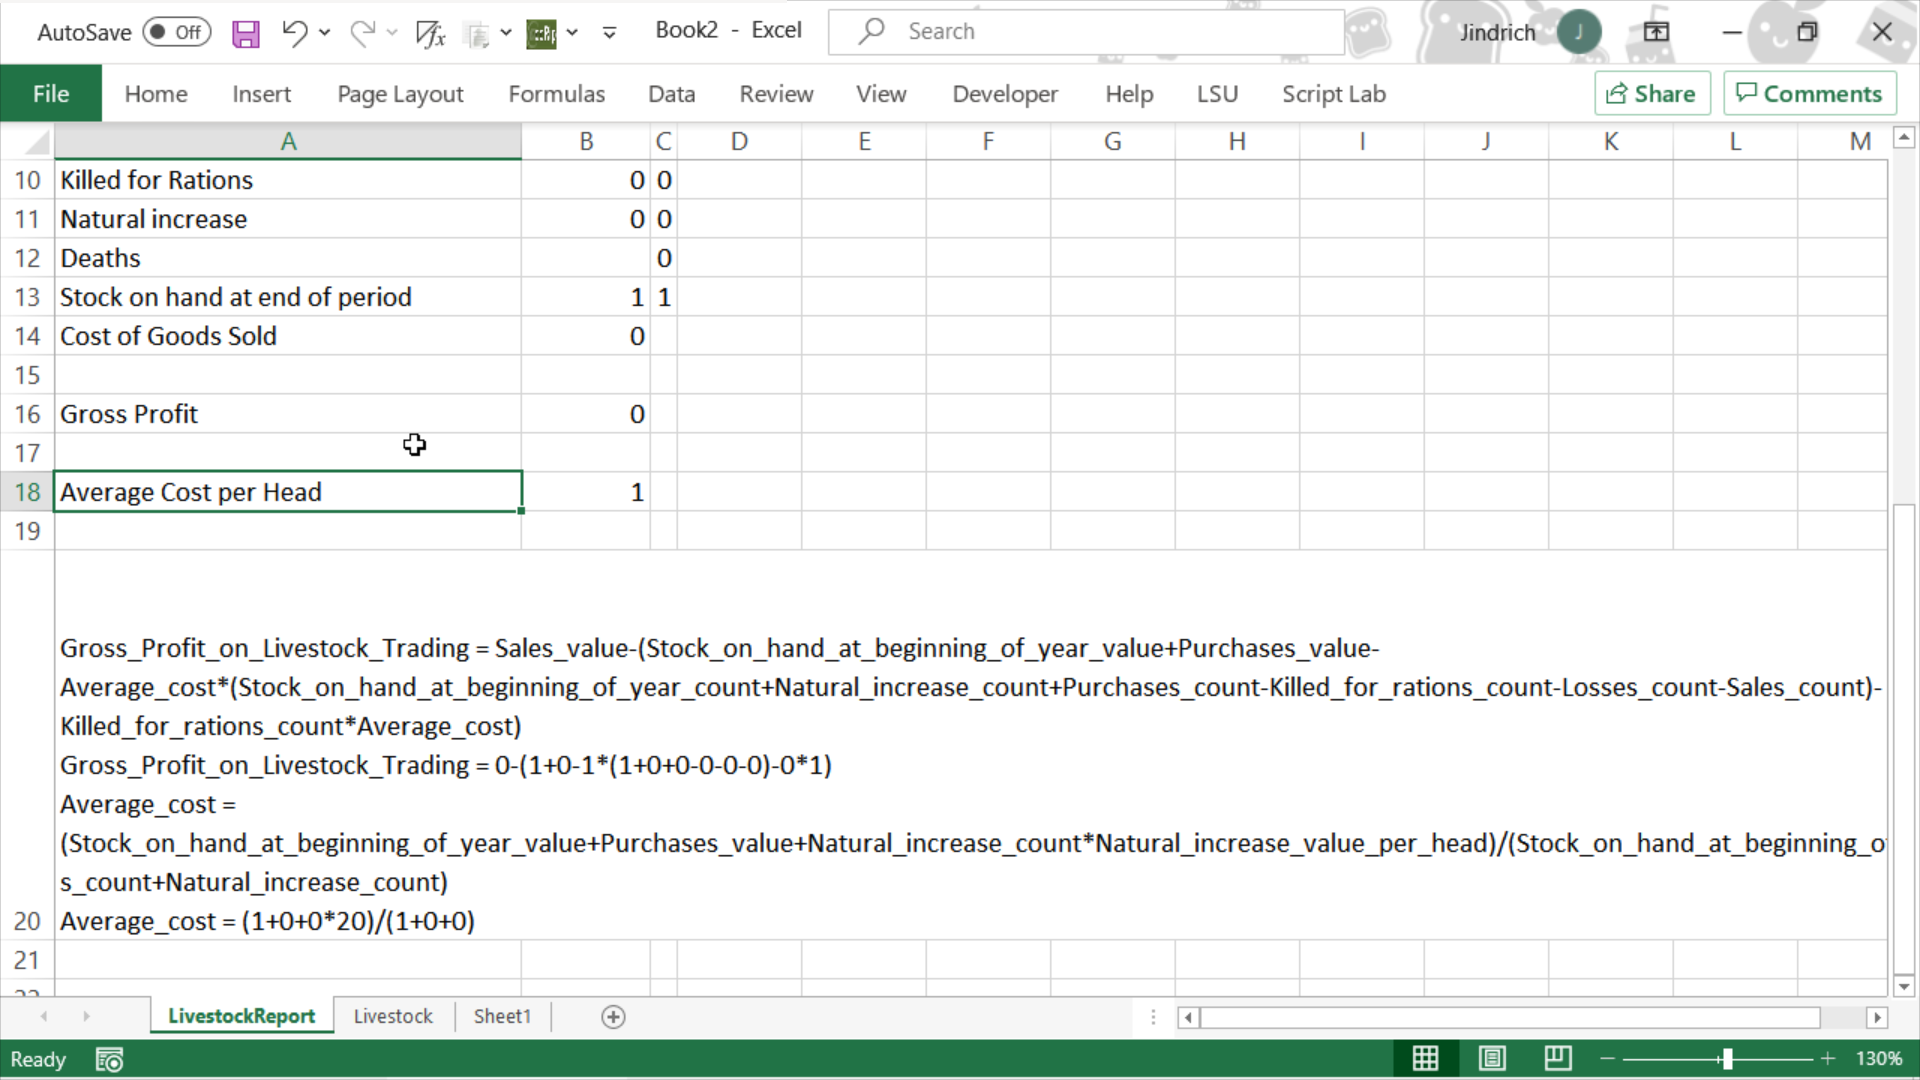Select the Formulas ribbon tab
Screen dimensions: 1920x1080
[x=556, y=94]
